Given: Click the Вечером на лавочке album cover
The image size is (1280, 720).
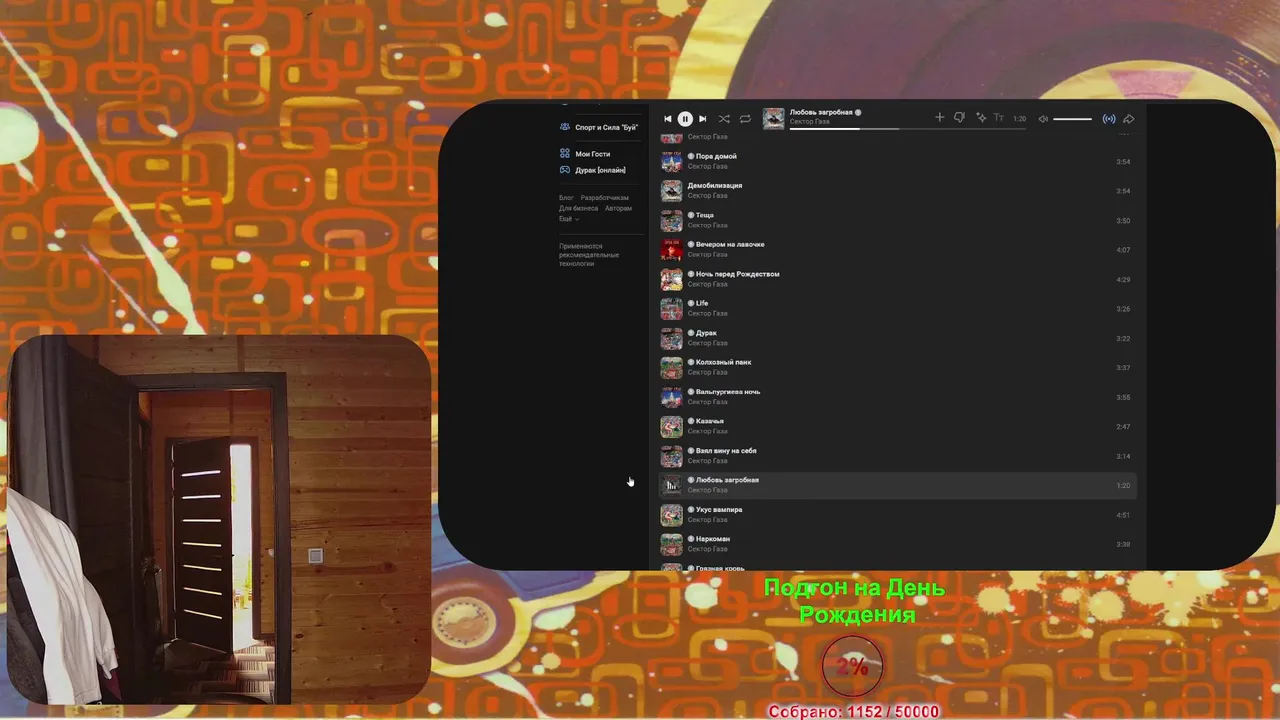Looking at the screenshot, I should (672, 249).
